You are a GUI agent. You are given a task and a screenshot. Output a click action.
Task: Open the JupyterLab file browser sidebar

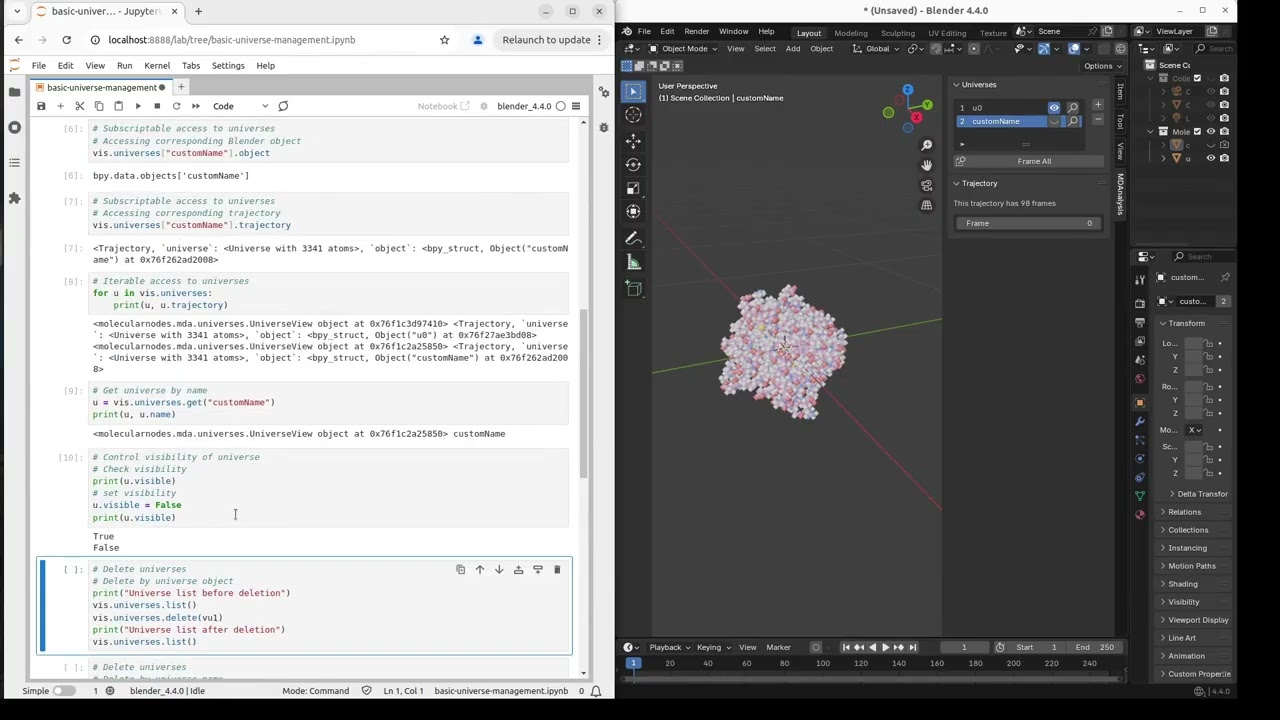[14, 91]
